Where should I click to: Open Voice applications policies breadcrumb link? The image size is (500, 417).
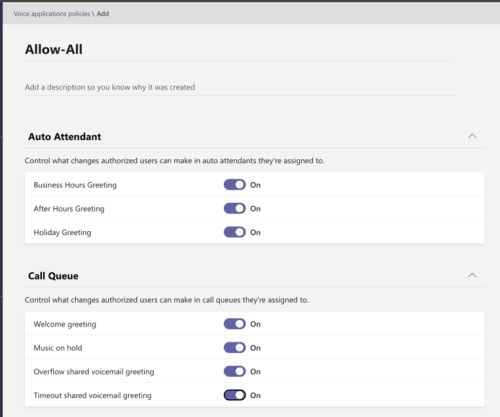coord(52,14)
